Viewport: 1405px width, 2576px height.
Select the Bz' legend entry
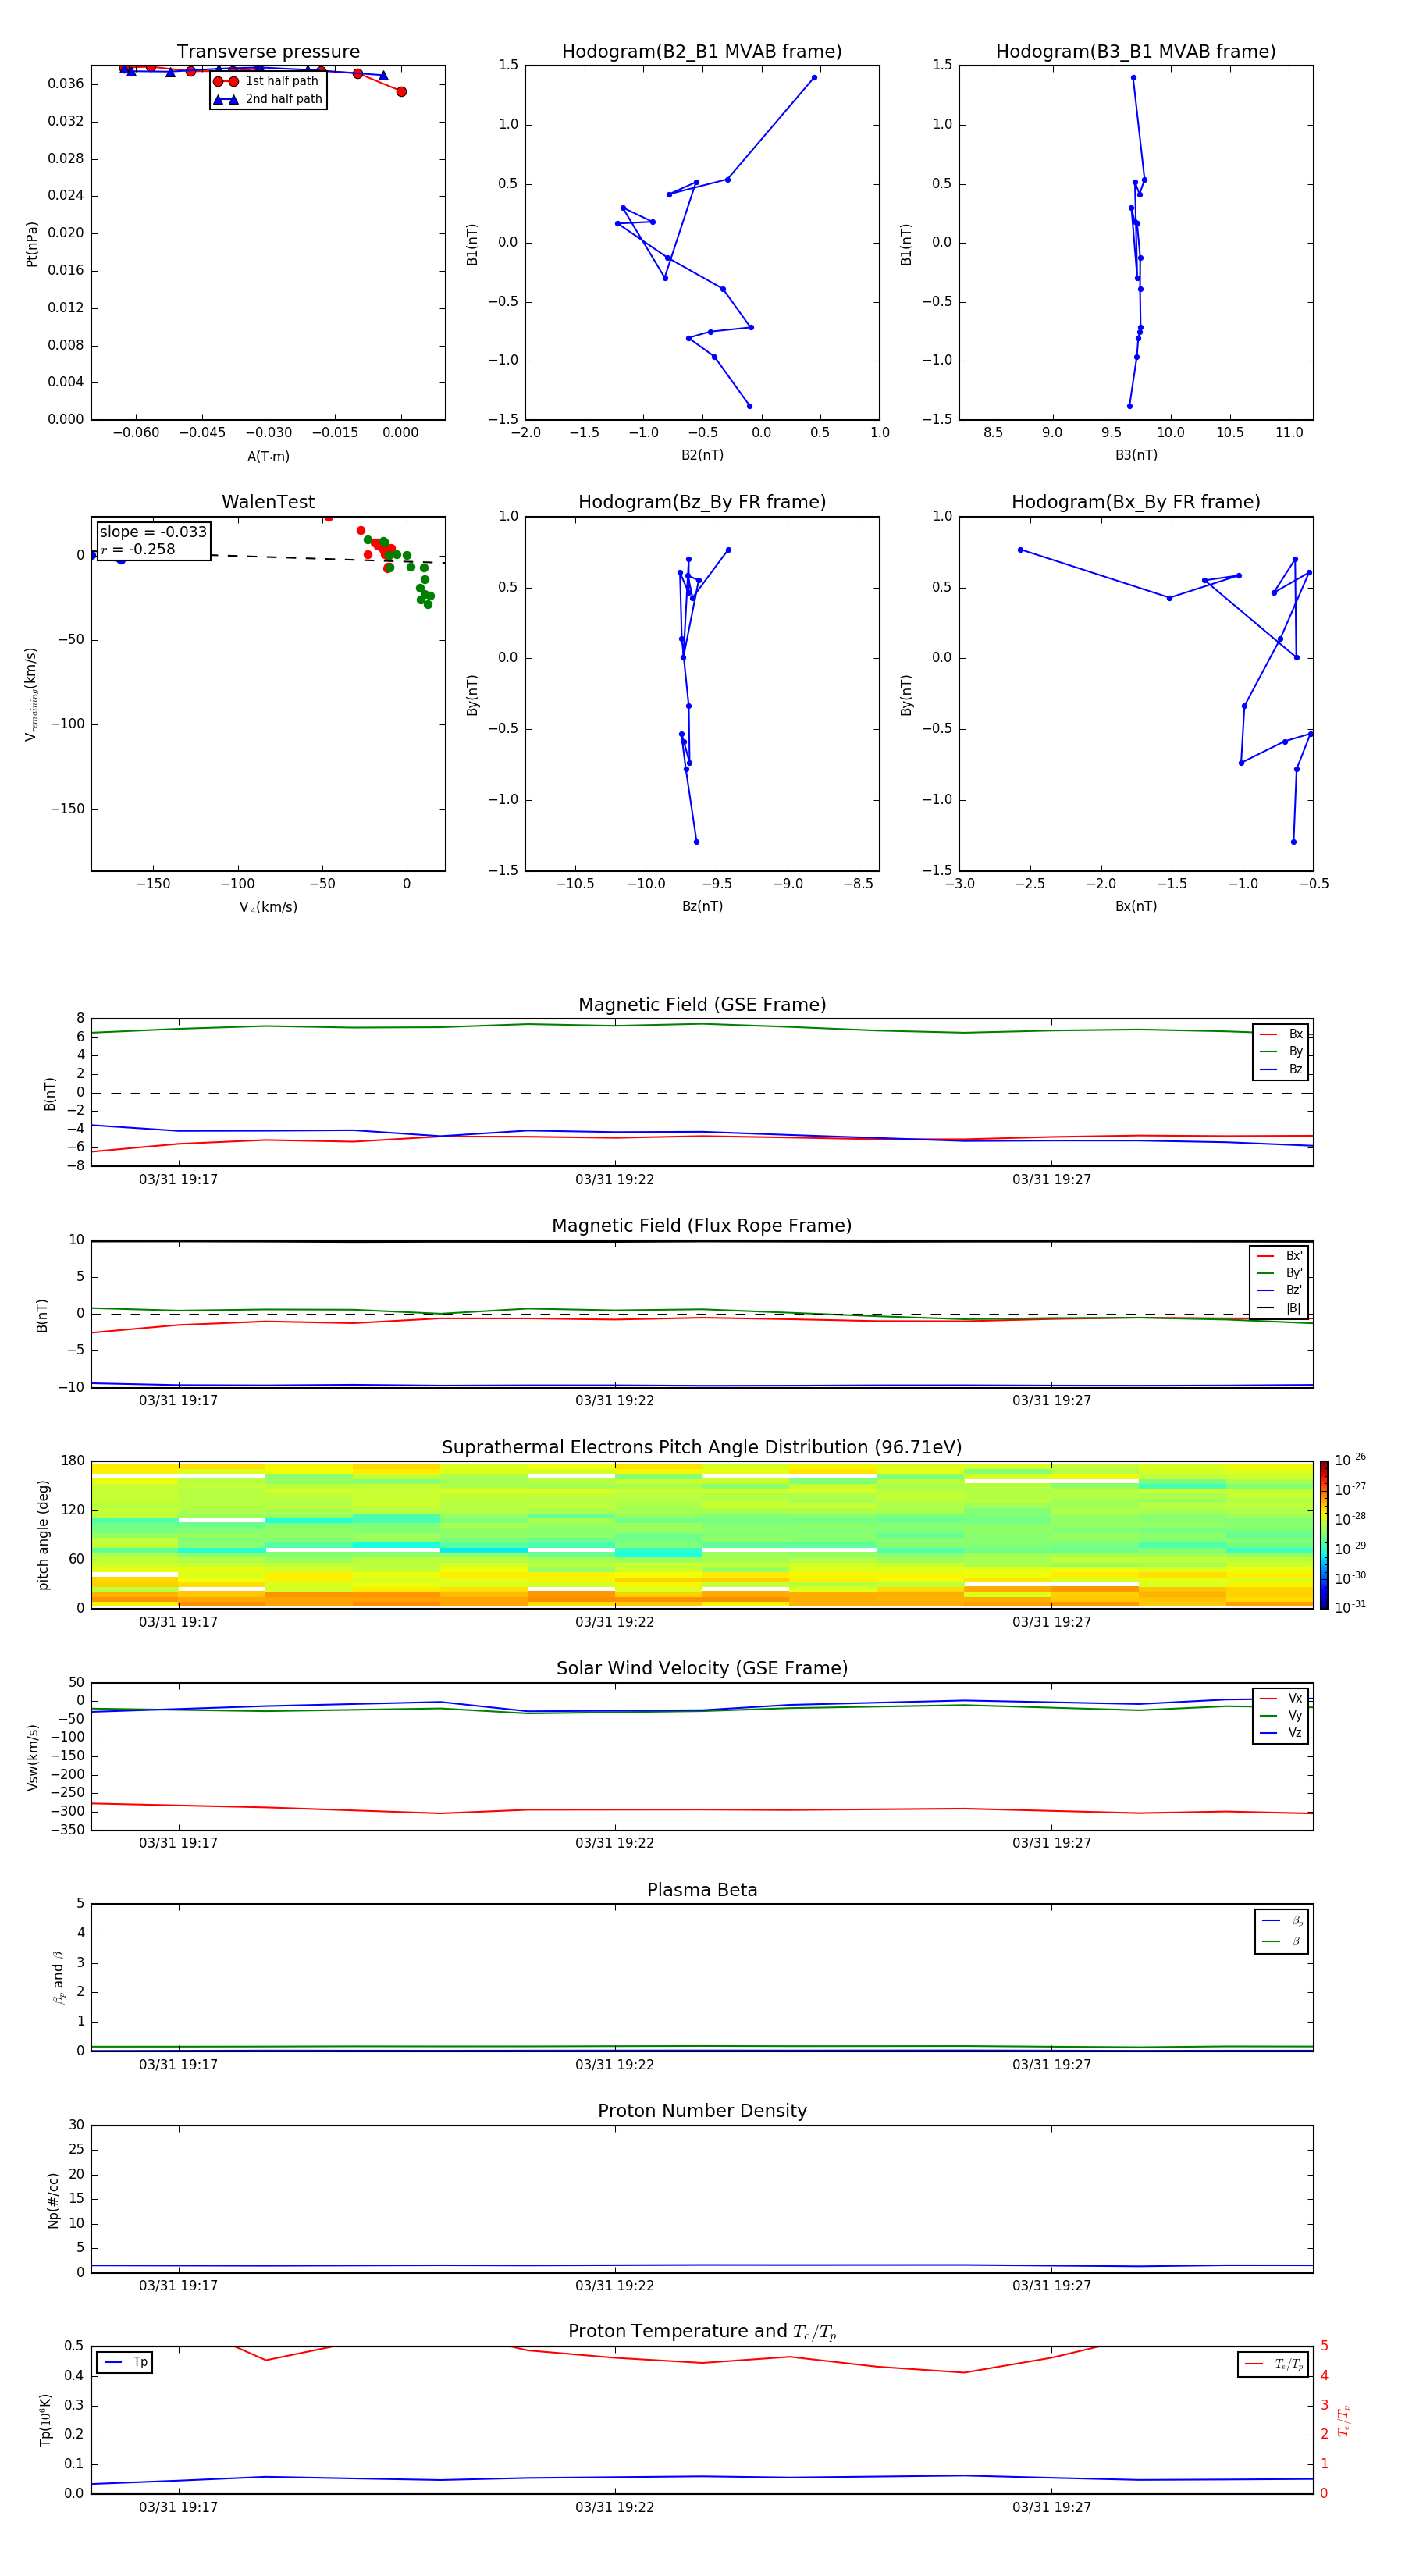1279,1290
